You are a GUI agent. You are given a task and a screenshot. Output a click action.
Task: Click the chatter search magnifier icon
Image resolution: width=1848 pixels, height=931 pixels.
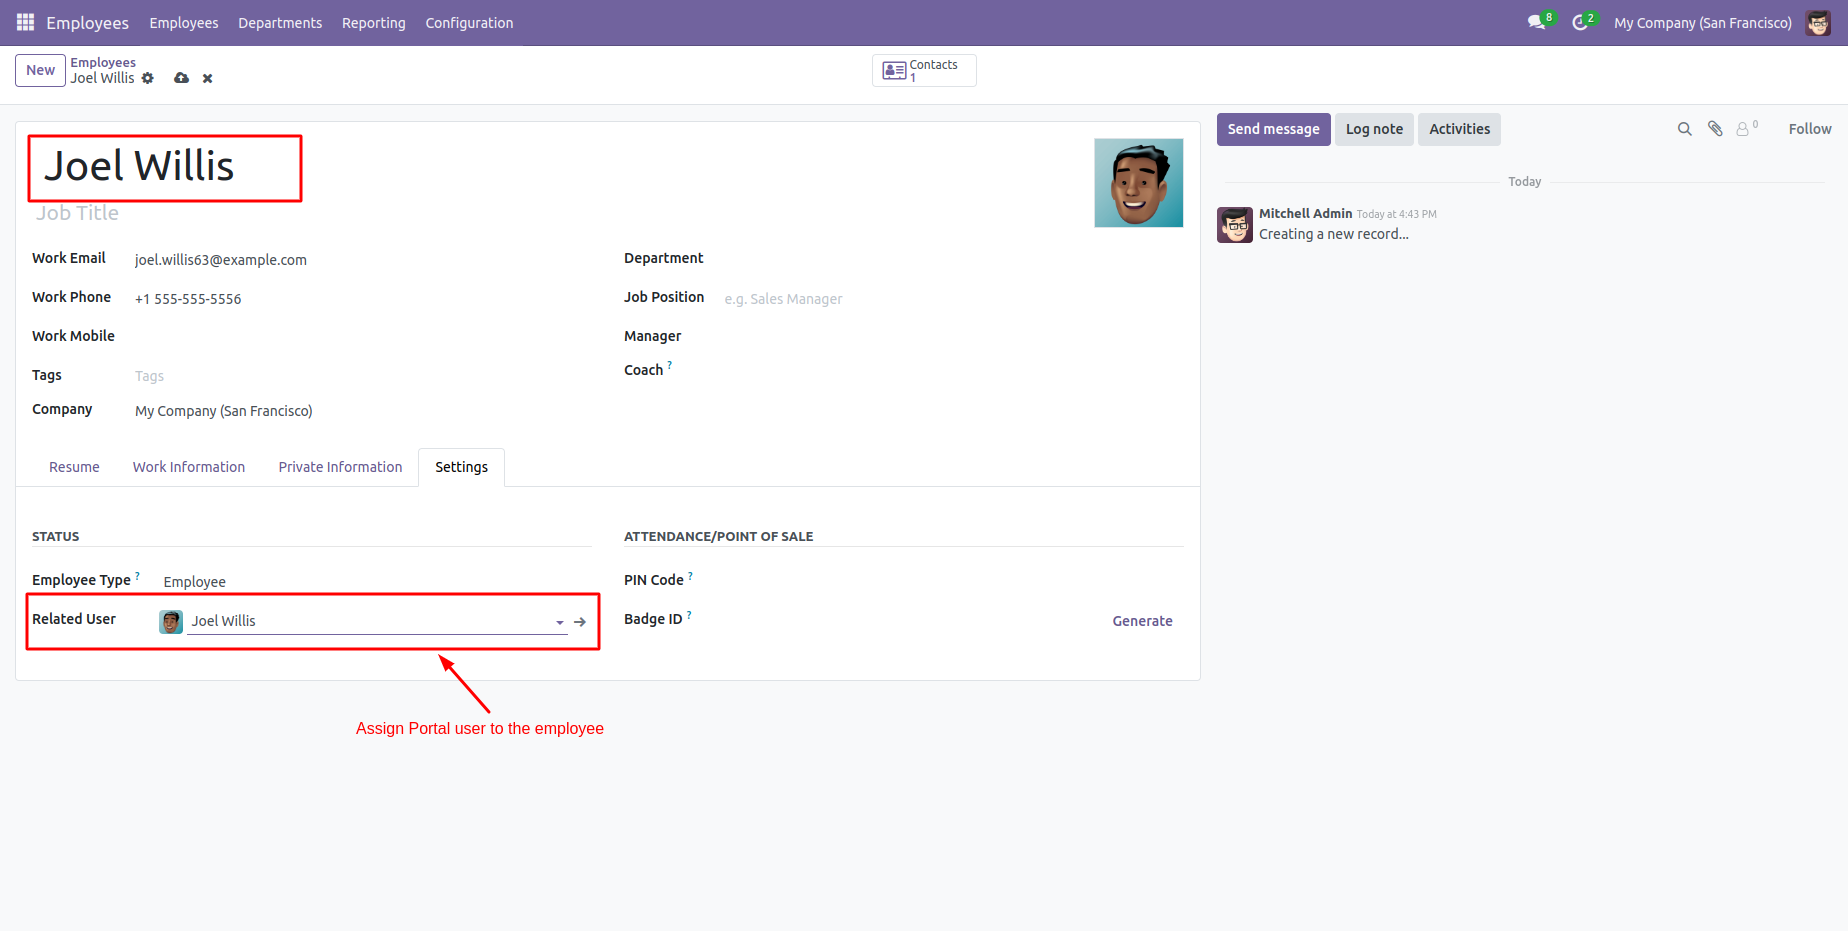tap(1684, 129)
